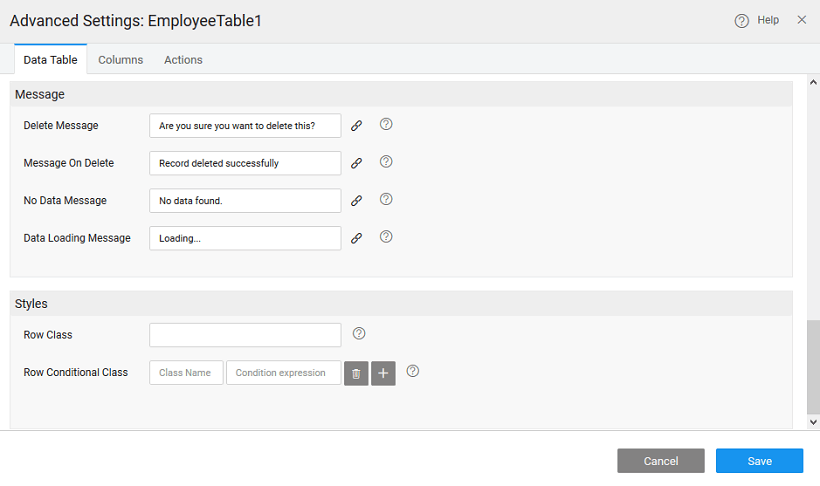Viewport: 820px width, 486px height.
Task: Focus the Row Class input field
Action: tap(245, 335)
